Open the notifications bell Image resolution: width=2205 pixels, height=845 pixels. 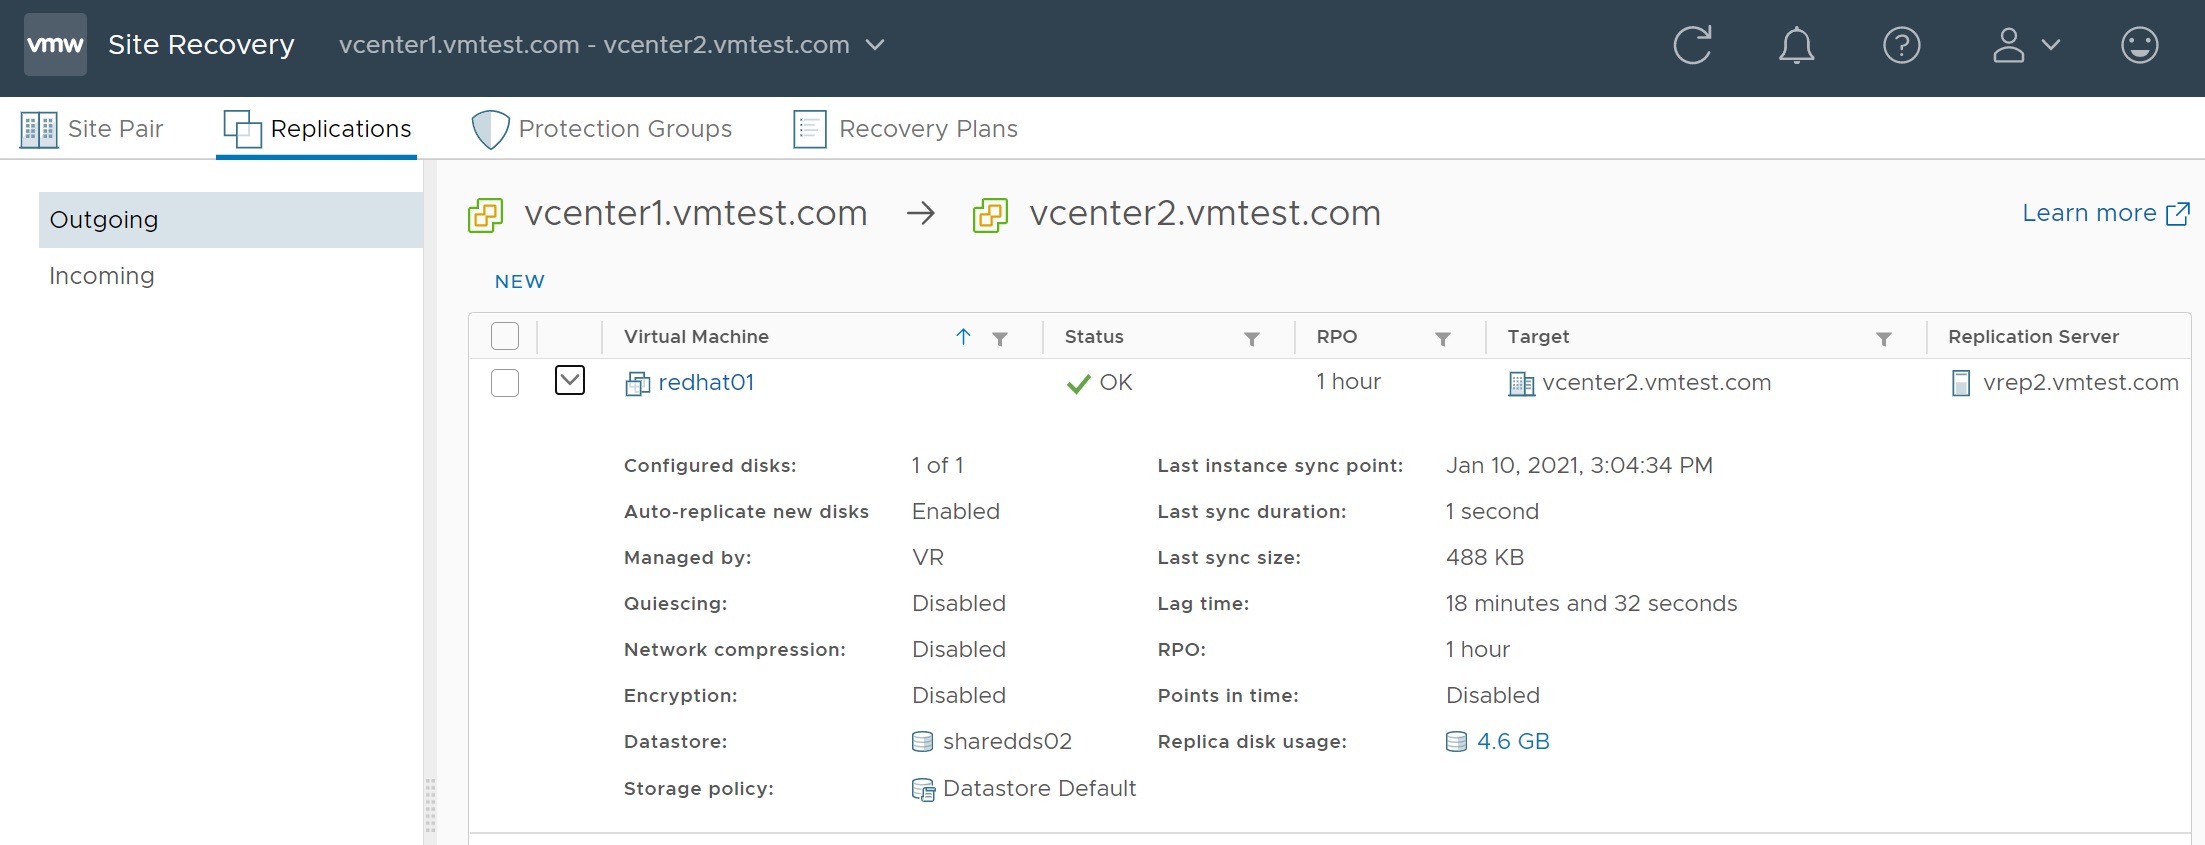pyautogui.click(x=1796, y=45)
